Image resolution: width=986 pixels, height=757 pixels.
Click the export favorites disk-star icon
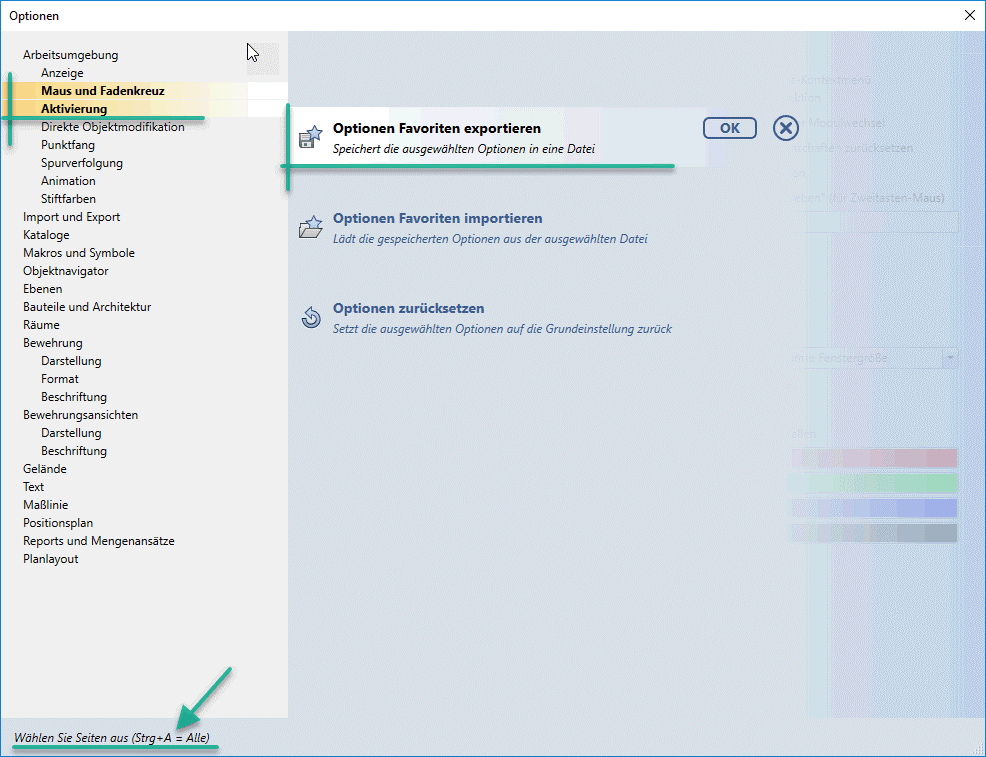tap(311, 138)
